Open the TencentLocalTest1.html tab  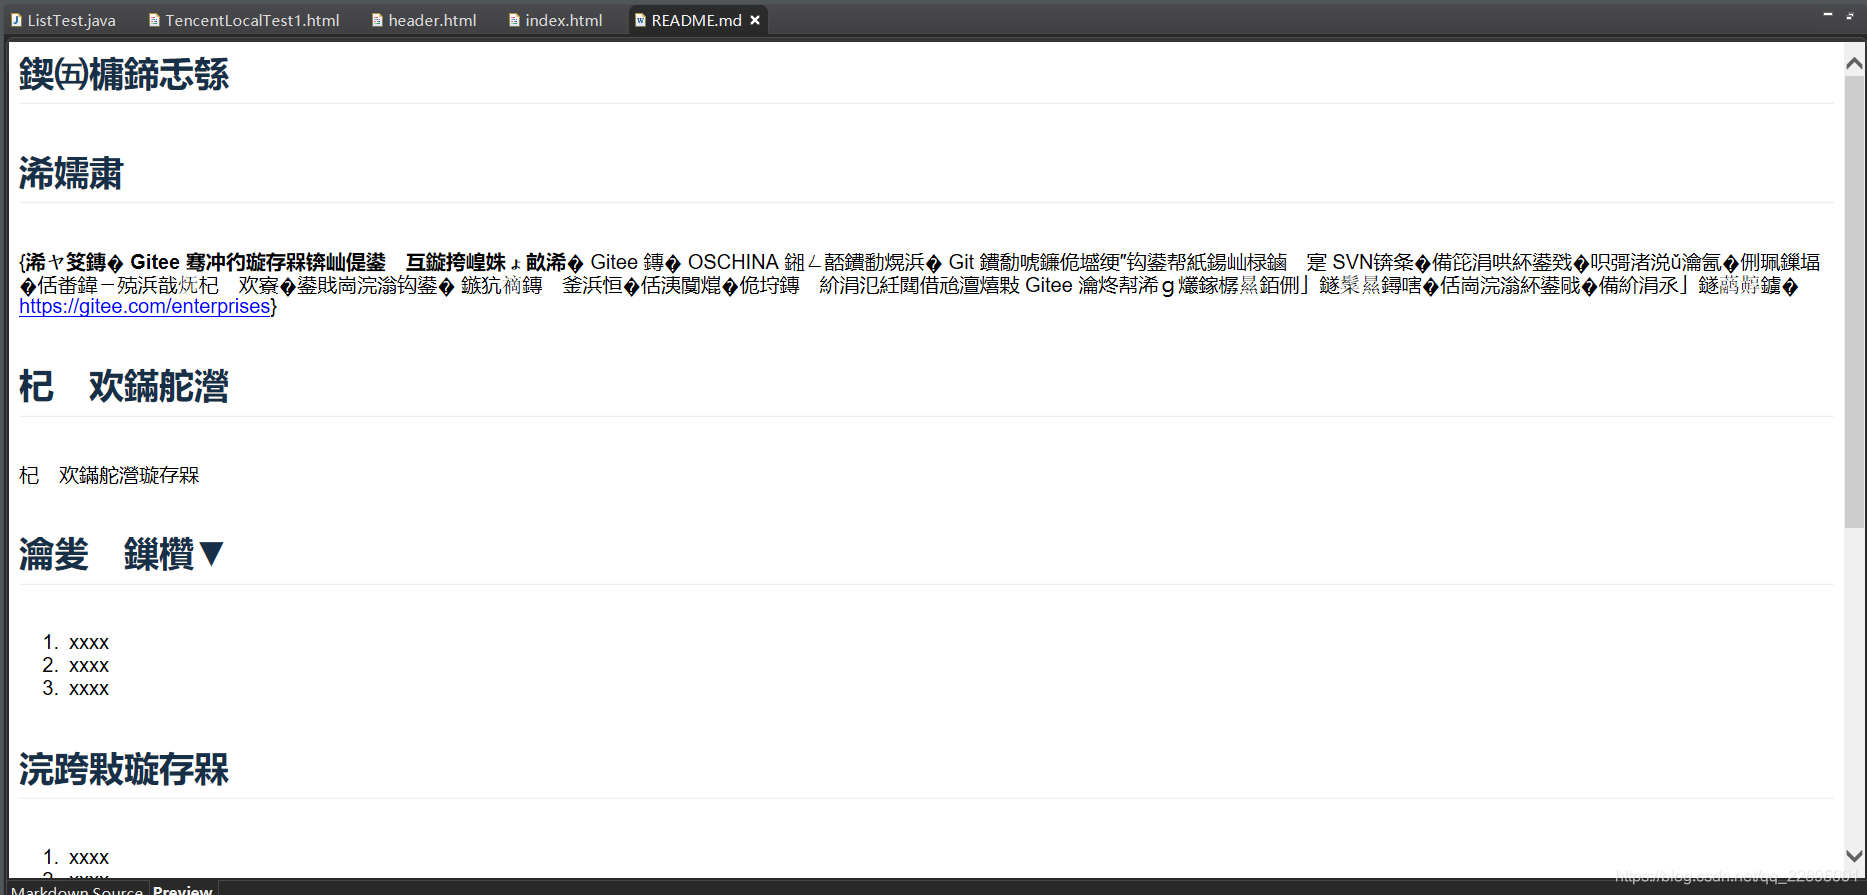244,20
